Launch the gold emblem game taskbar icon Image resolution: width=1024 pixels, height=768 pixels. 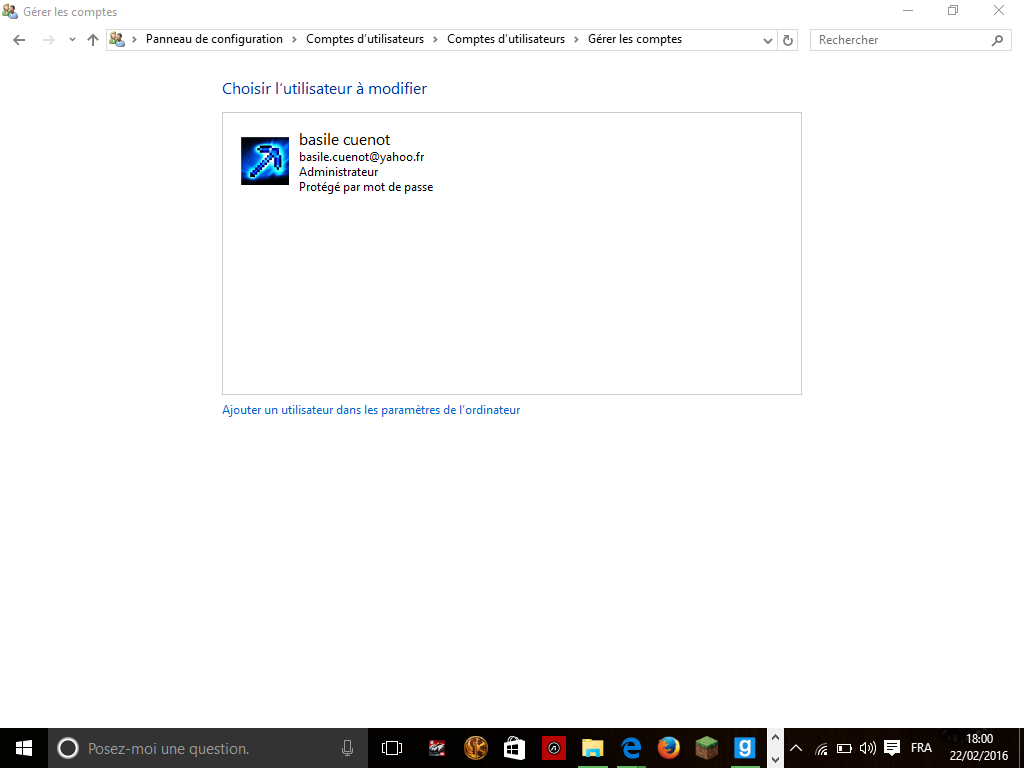476,748
